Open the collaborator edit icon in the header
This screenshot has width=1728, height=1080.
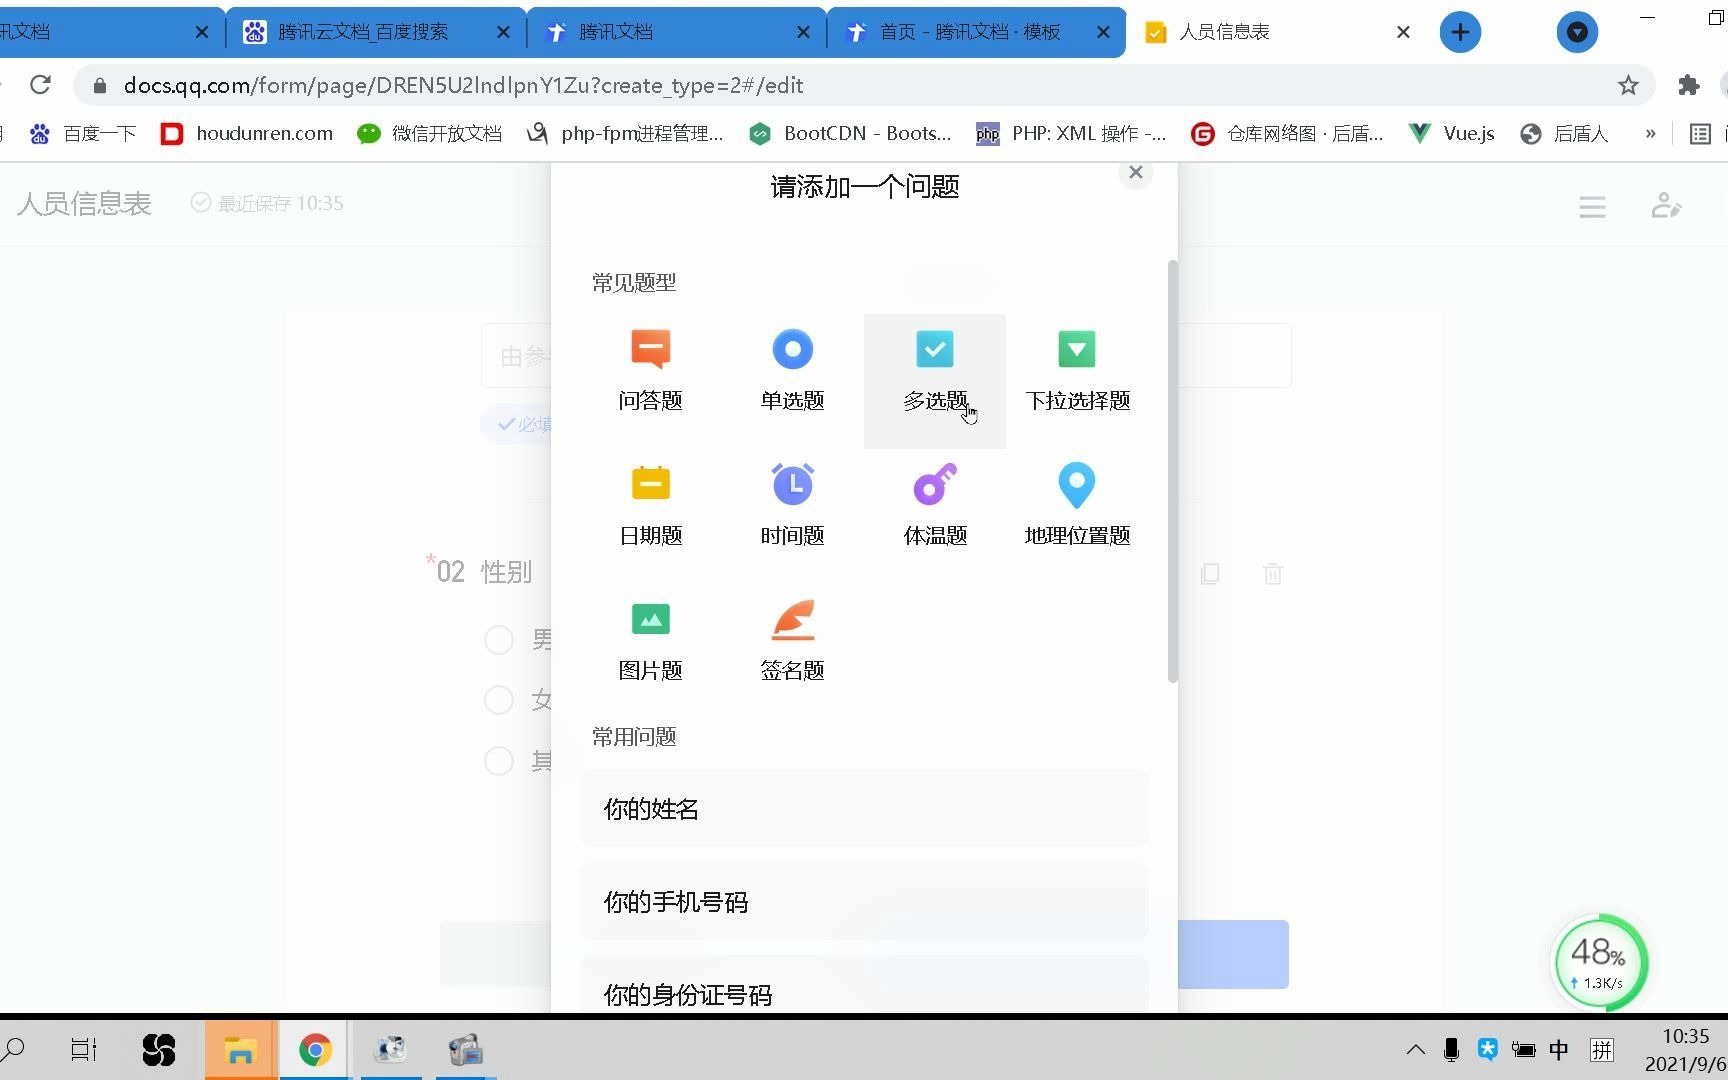tap(1665, 206)
